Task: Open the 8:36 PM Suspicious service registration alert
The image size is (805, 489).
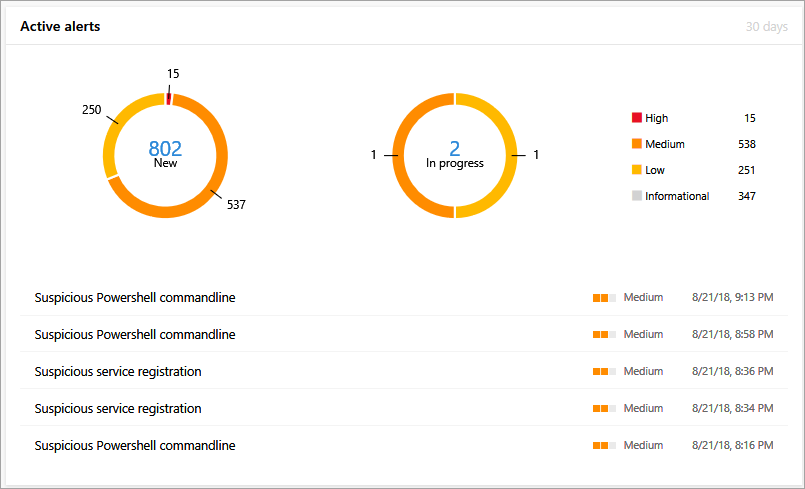Action: coord(118,371)
